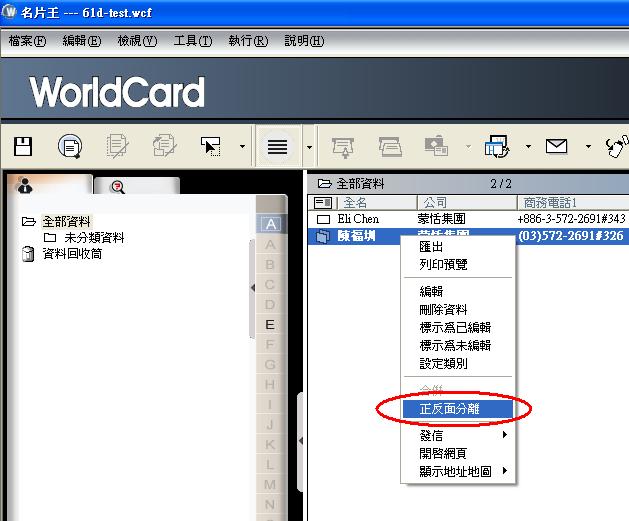Click phone number (03)572-2691#326
Viewport: 629px width, 521px height.
click(571, 235)
